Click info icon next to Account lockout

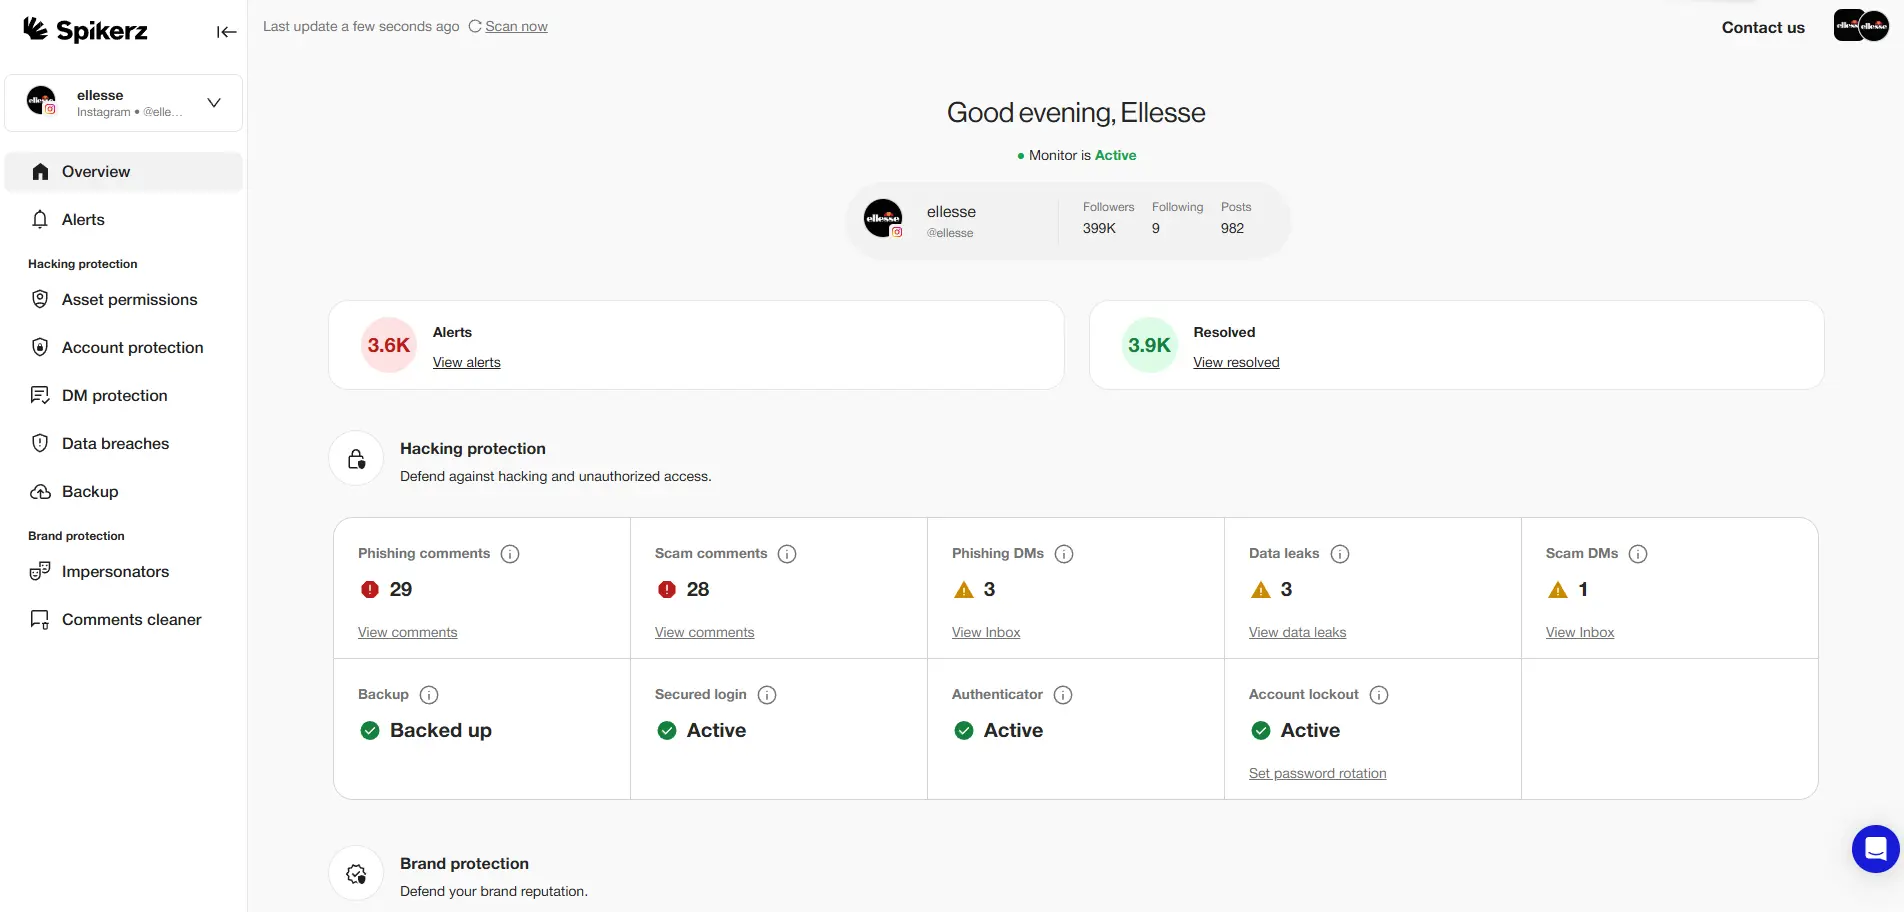1379,695
